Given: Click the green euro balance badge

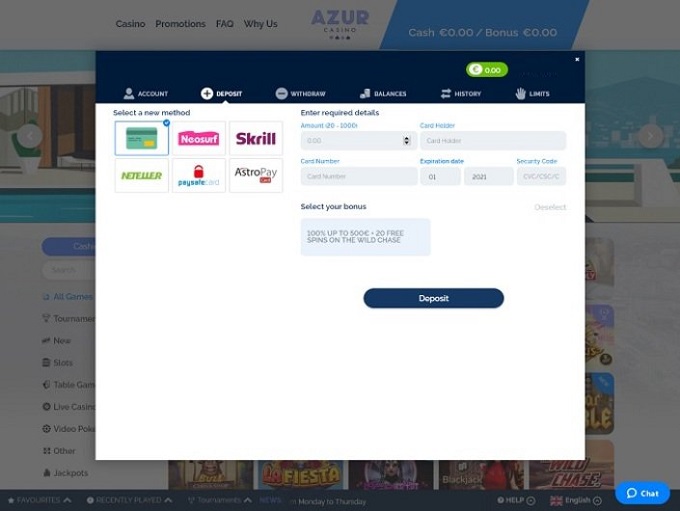Looking at the screenshot, I should (486, 70).
